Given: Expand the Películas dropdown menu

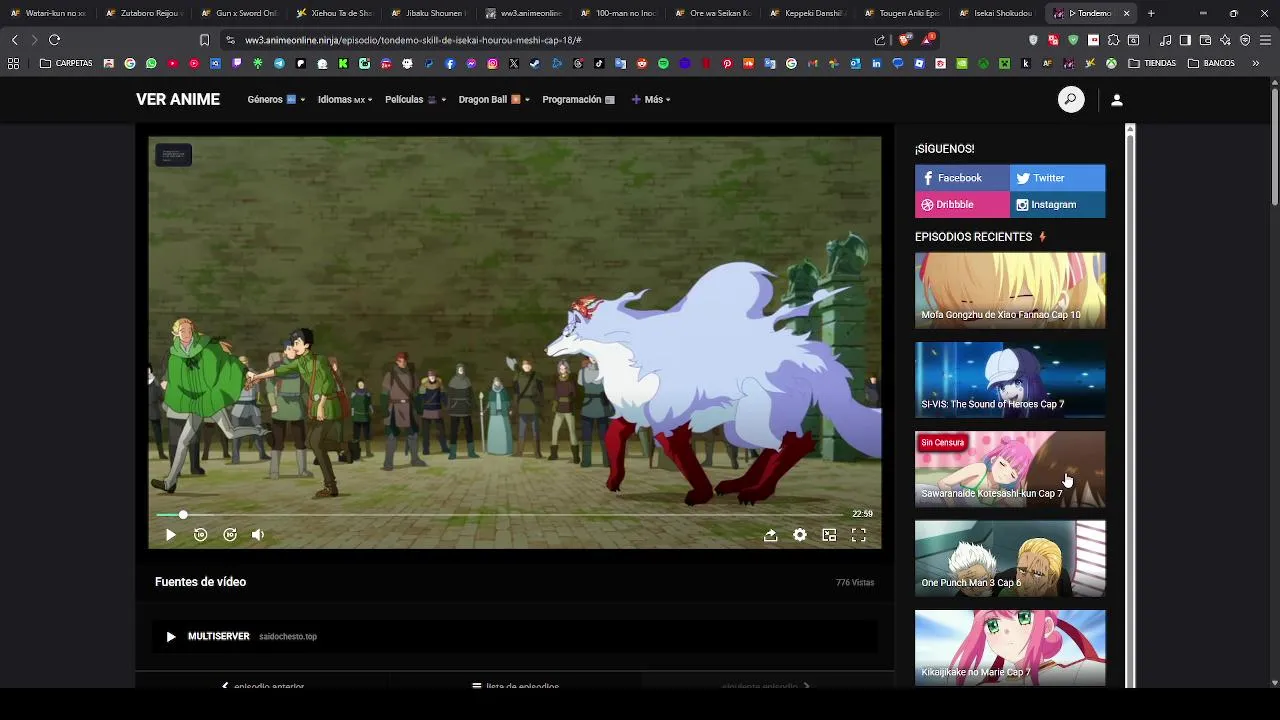Looking at the screenshot, I should (415, 100).
